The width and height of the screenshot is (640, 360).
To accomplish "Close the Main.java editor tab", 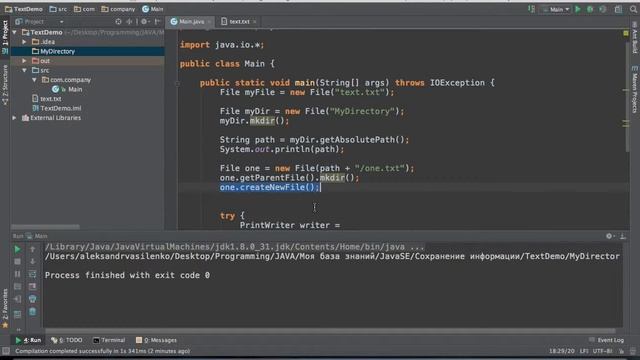I will pyautogui.click(x=209, y=22).
